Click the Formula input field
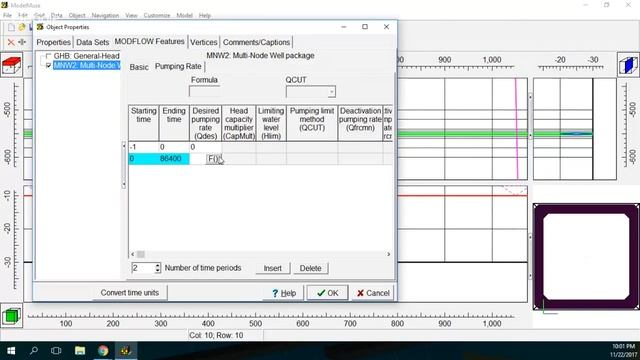Viewport: 640px width, 360px height. click(204, 91)
